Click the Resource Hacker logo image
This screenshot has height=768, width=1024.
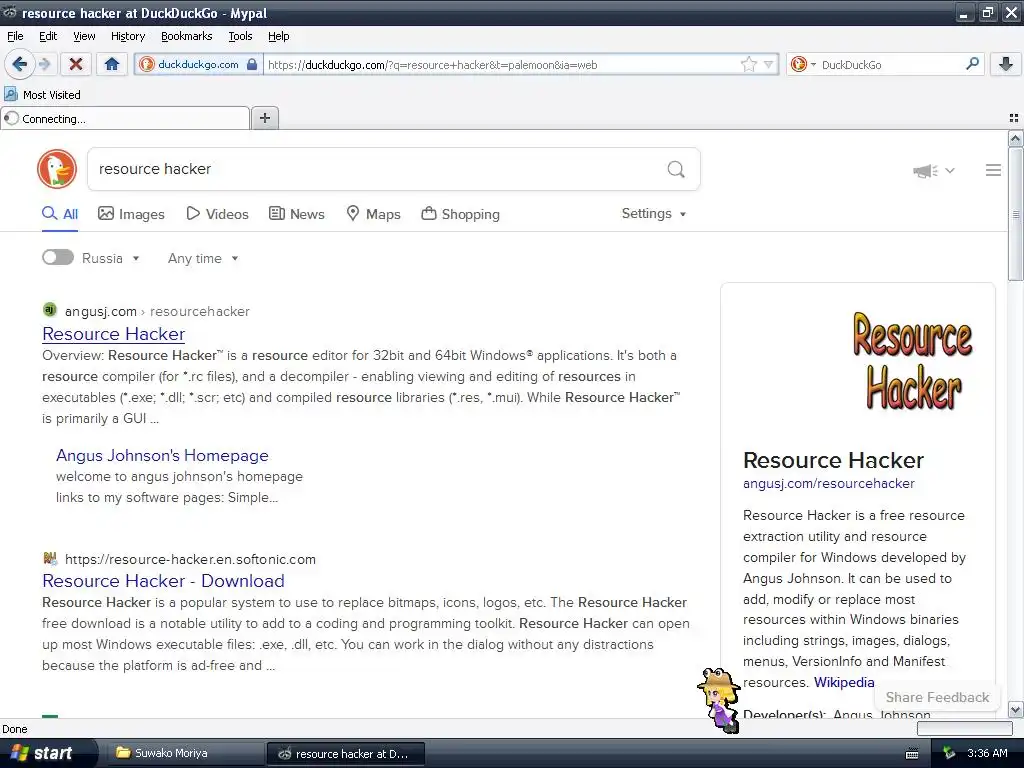pyautogui.click(x=912, y=360)
